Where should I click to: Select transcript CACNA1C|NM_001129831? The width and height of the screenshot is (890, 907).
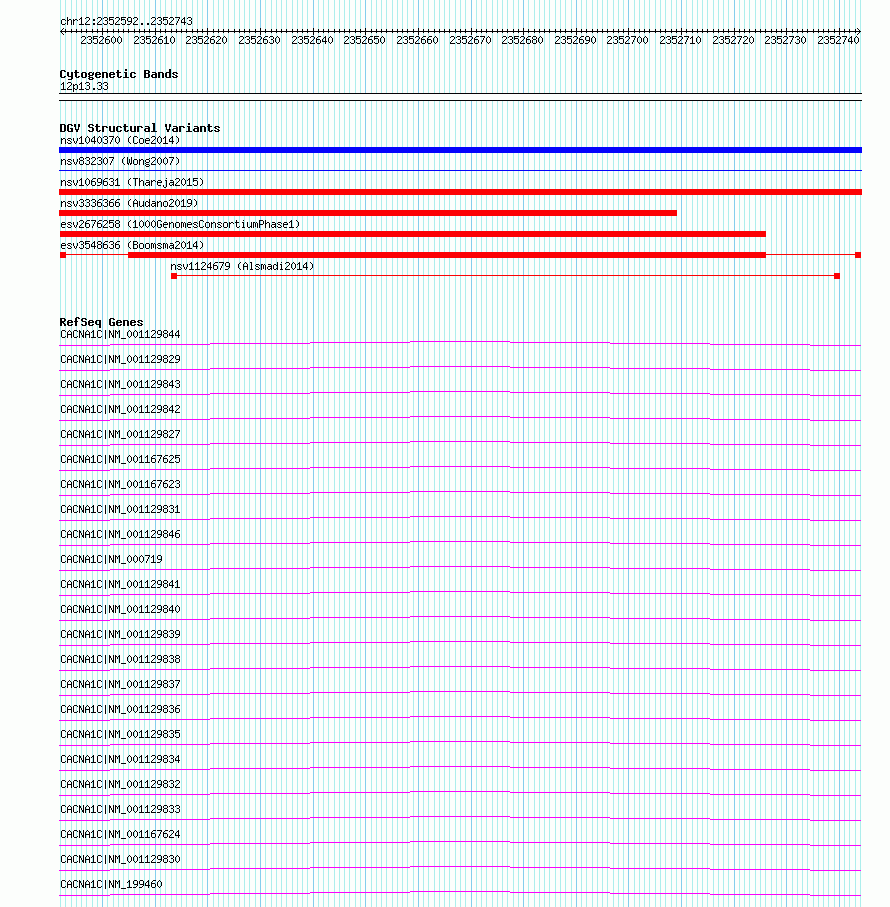(x=120, y=510)
